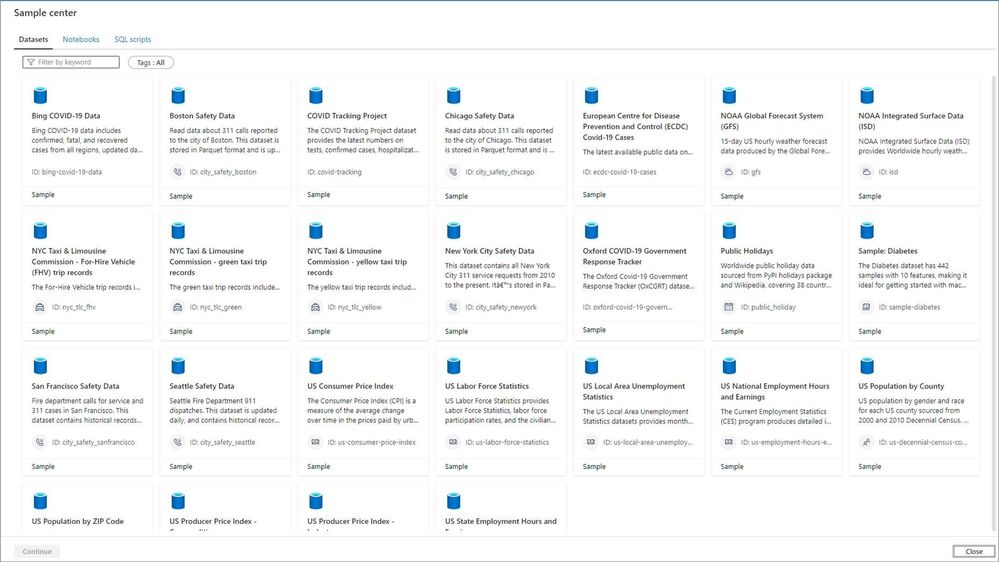
Task: Click the US Population by County database icon
Action: click(x=866, y=366)
